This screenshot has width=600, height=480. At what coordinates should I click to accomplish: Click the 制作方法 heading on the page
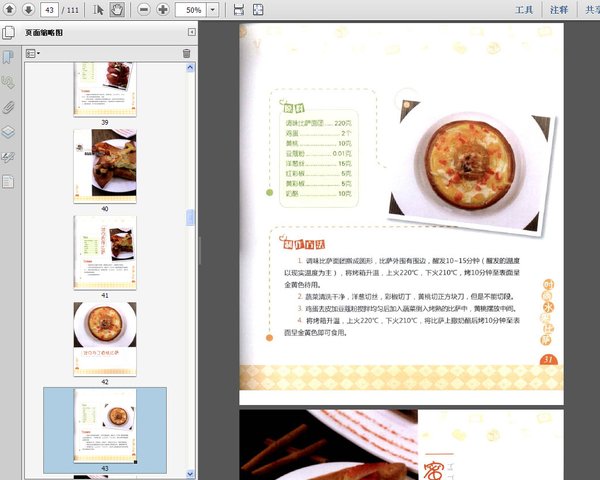tap(302, 243)
